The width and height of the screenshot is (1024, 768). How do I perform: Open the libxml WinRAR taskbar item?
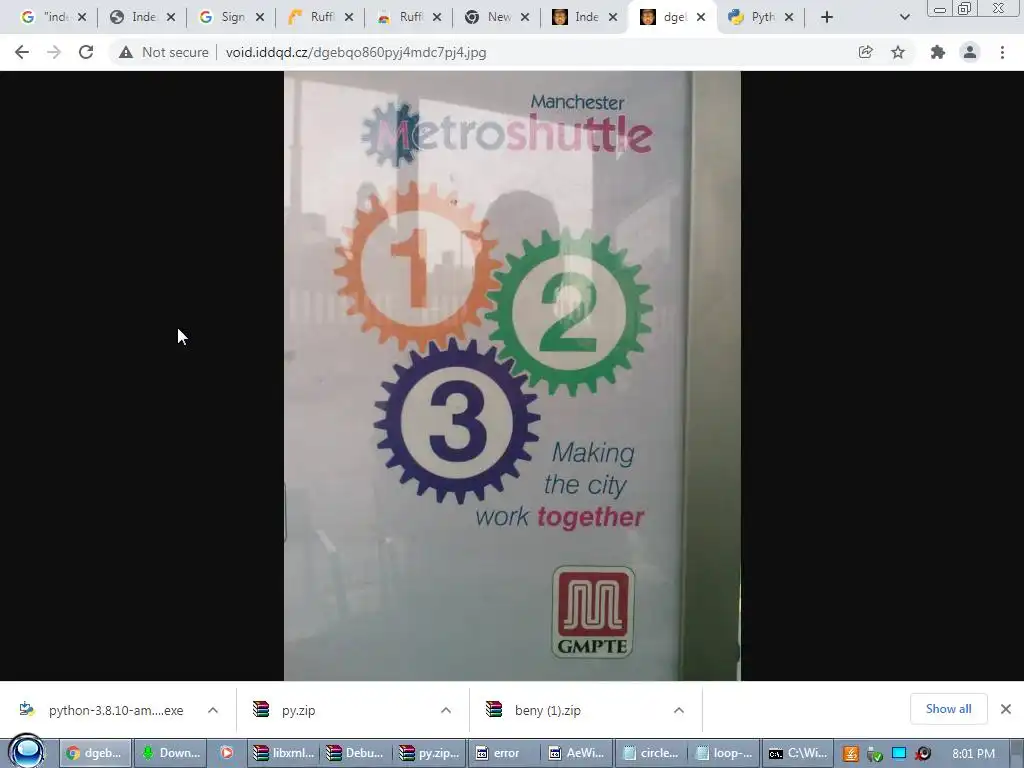[283, 753]
